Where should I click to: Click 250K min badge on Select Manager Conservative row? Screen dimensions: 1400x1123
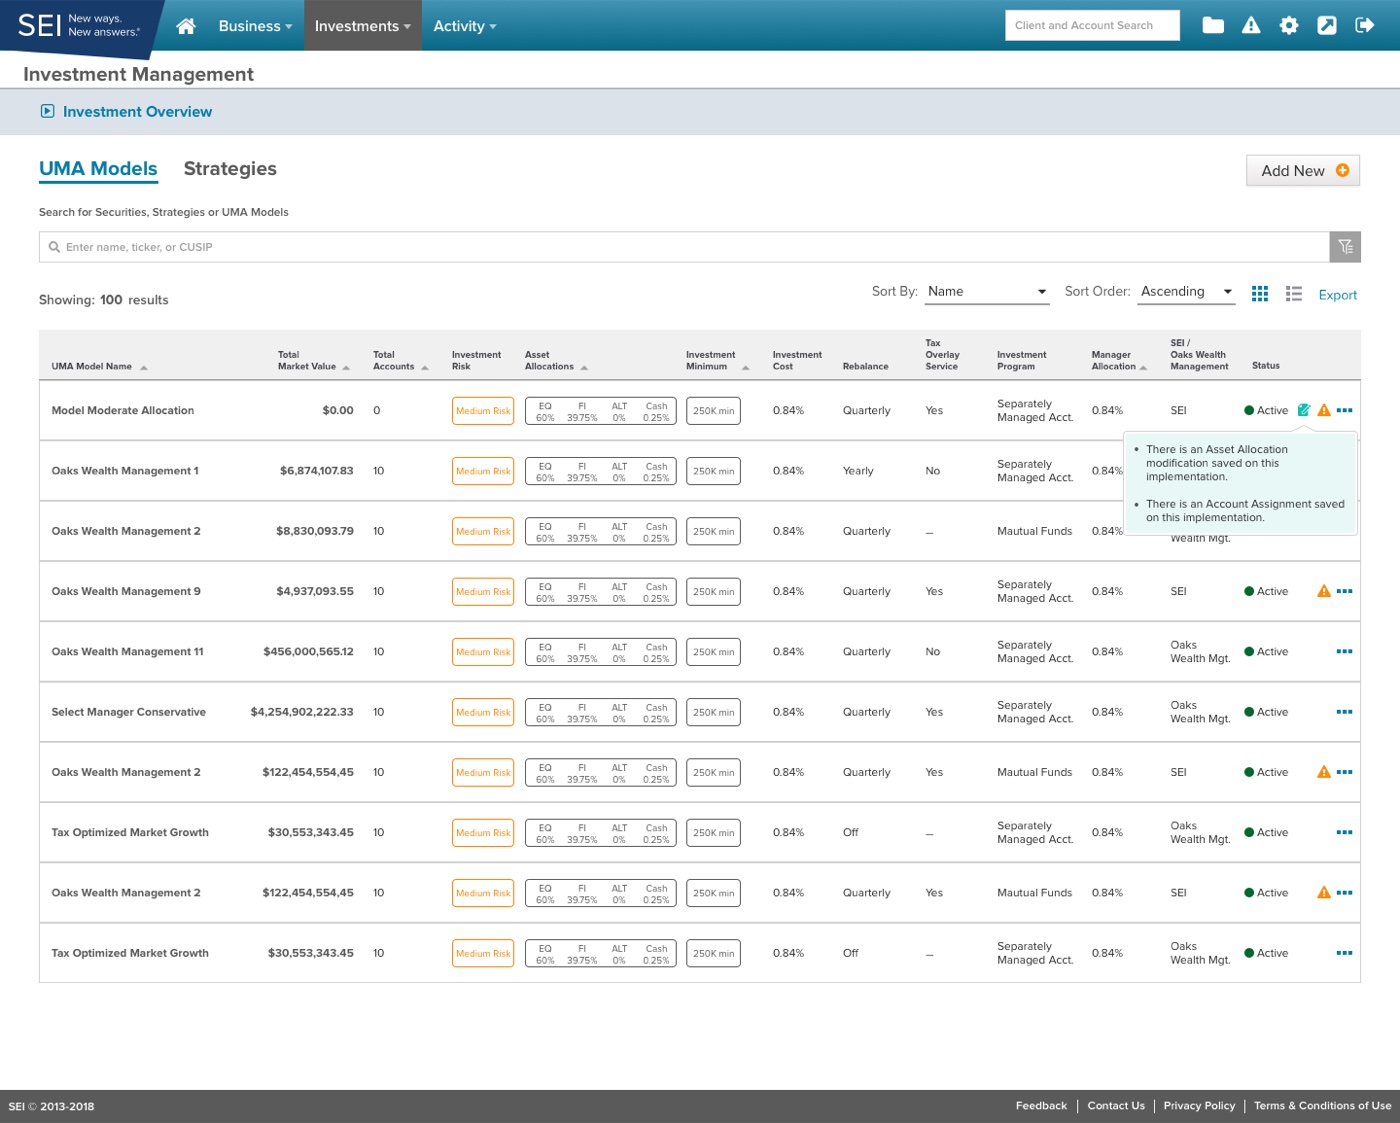point(713,712)
